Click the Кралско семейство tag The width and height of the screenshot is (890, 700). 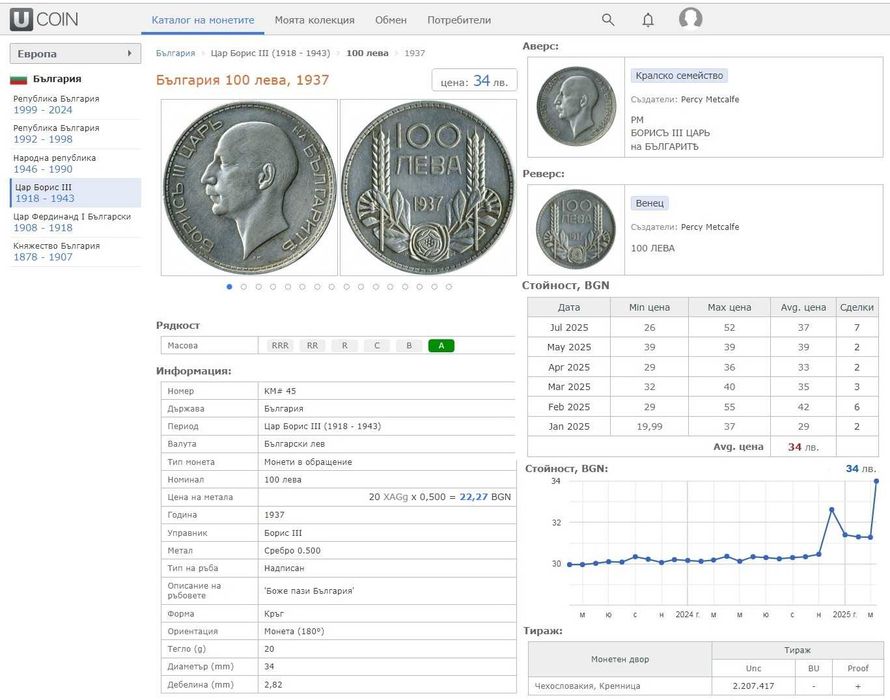point(679,76)
